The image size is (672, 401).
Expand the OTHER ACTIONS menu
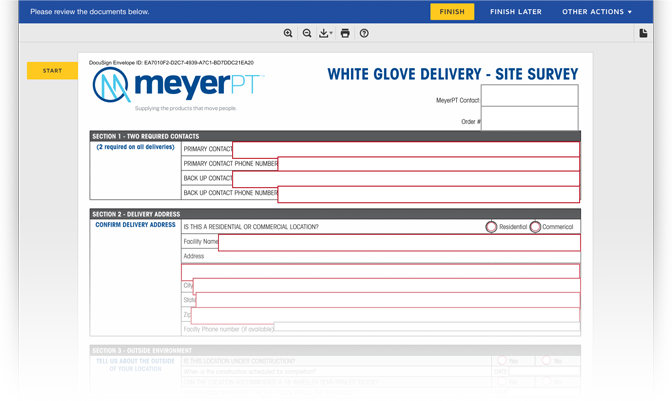[x=597, y=12]
